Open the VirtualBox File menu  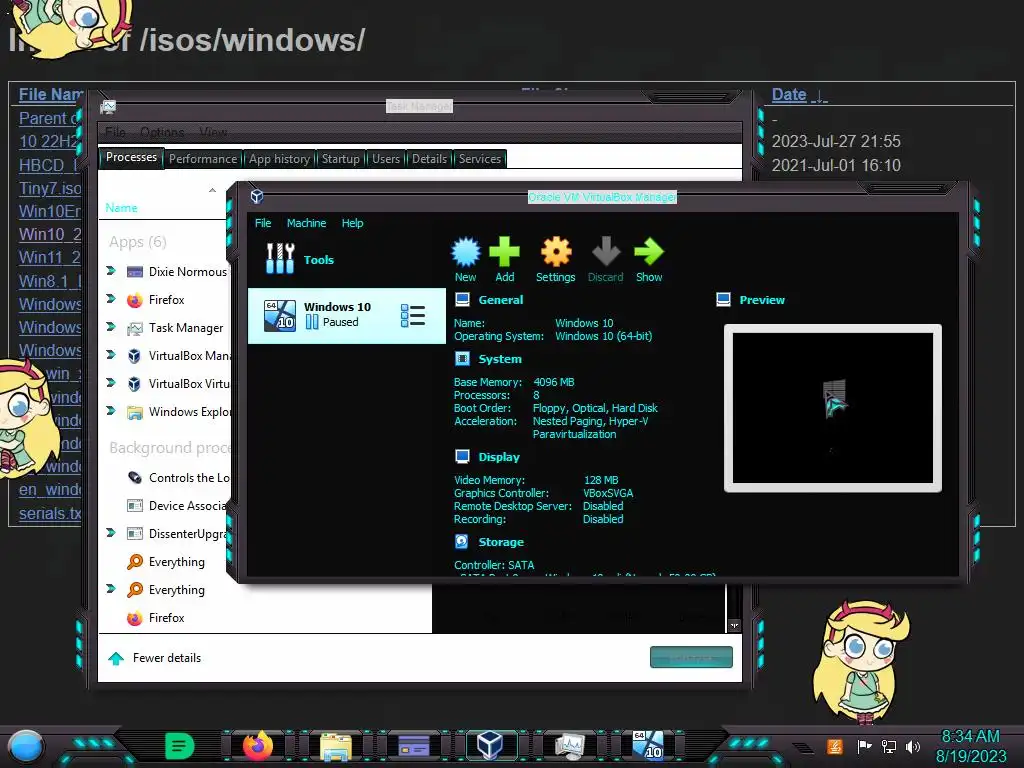pyautogui.click(x=263, y=223)
